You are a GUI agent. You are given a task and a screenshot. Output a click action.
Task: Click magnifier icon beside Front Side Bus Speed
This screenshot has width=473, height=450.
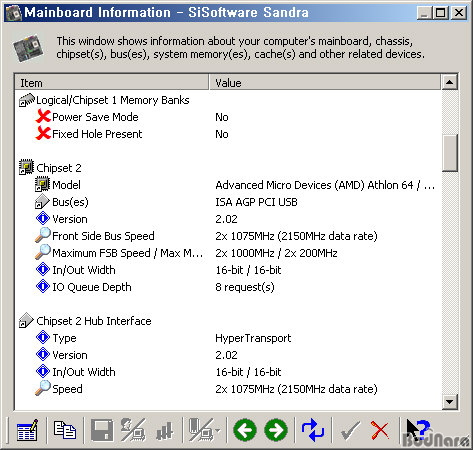[43, 235]
